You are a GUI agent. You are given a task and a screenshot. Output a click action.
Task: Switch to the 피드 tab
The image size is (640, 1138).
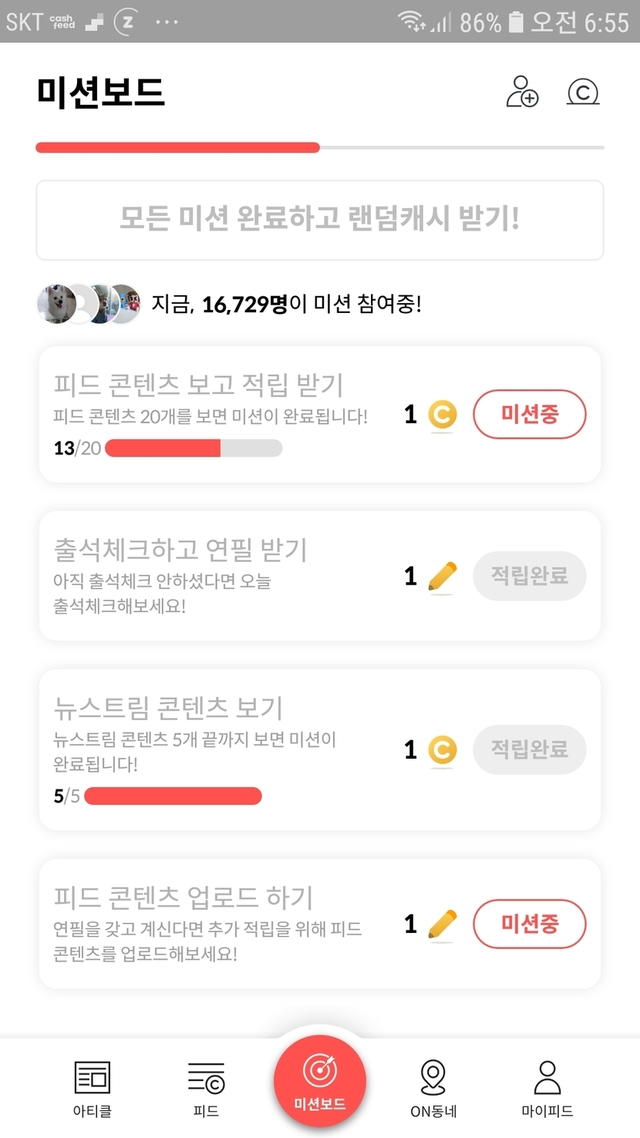point(206,1087)
